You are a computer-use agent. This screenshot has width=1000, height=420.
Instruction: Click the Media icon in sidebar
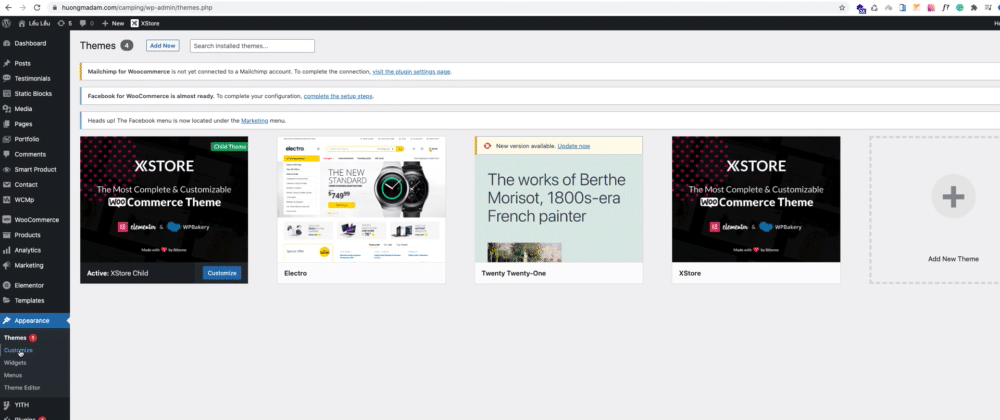pyautogui.click(x=6, y=109)
